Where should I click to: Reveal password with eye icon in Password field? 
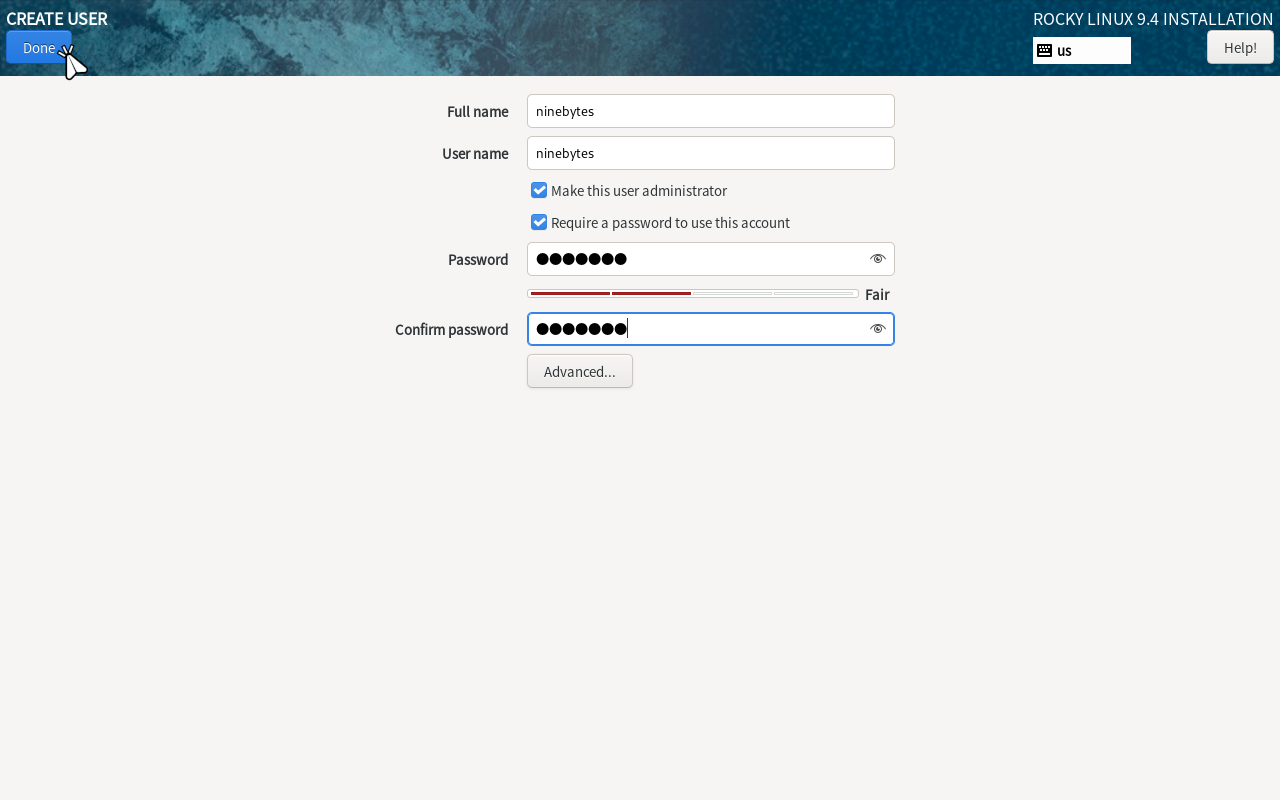click(878, 259)
